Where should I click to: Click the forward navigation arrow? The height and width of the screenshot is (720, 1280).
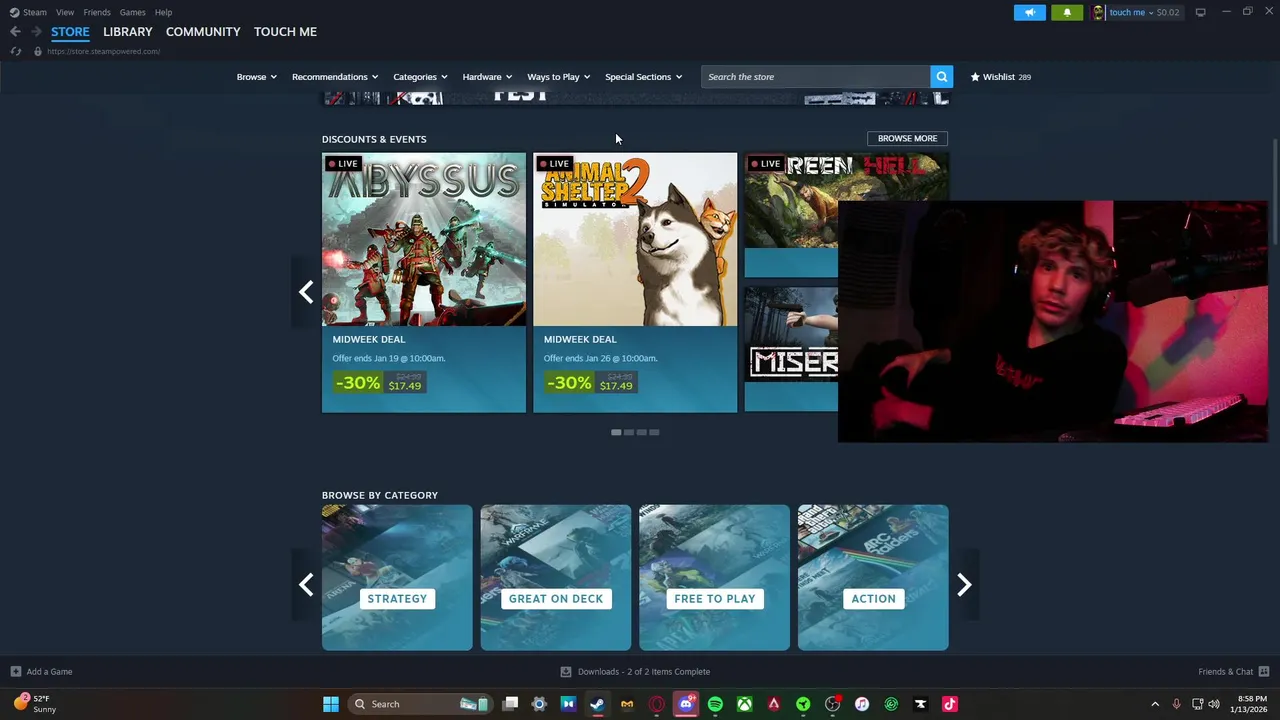coord(36,32)
